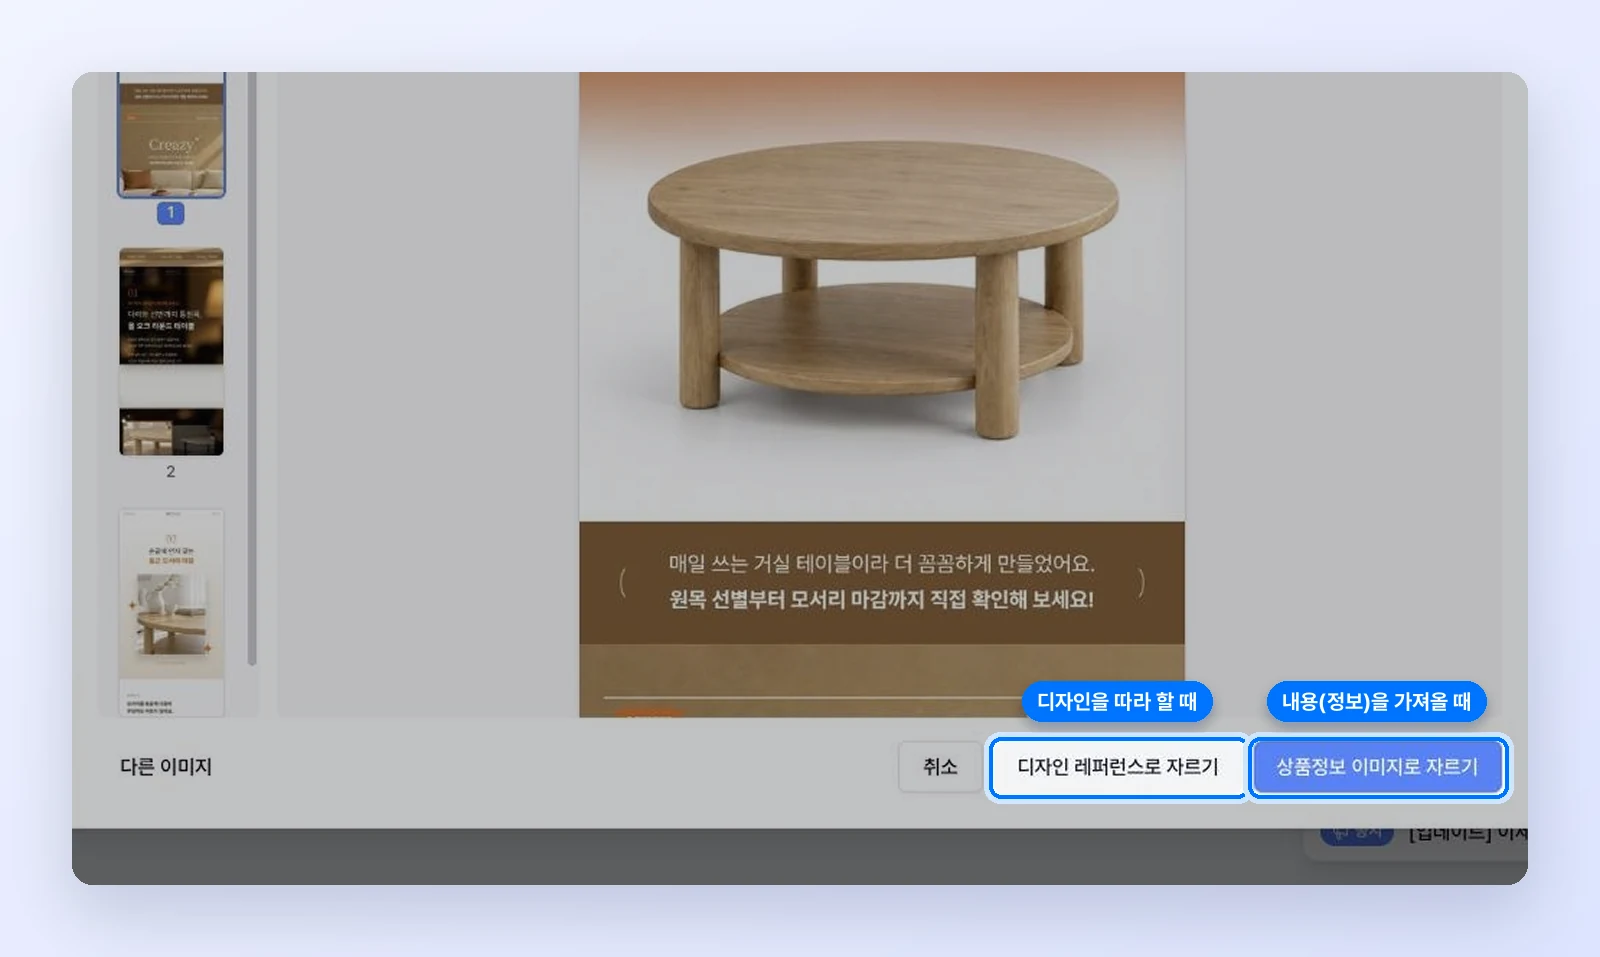Select third thumbnail showing round table
Screen dimensions: 1600x957
tap(171, 612)
